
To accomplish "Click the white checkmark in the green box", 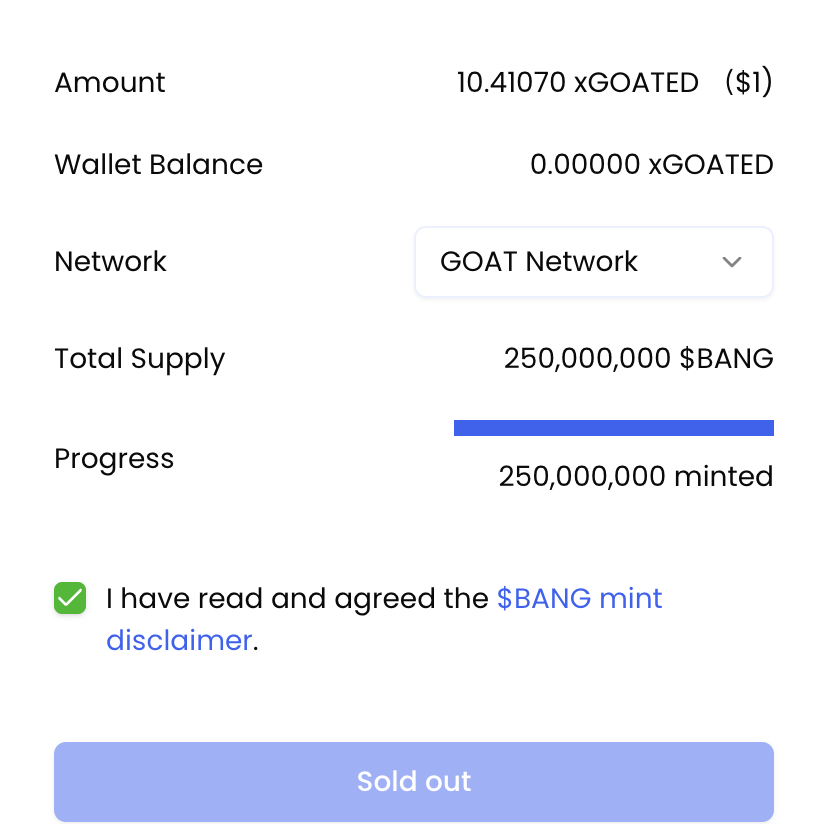I will point(70,599).
